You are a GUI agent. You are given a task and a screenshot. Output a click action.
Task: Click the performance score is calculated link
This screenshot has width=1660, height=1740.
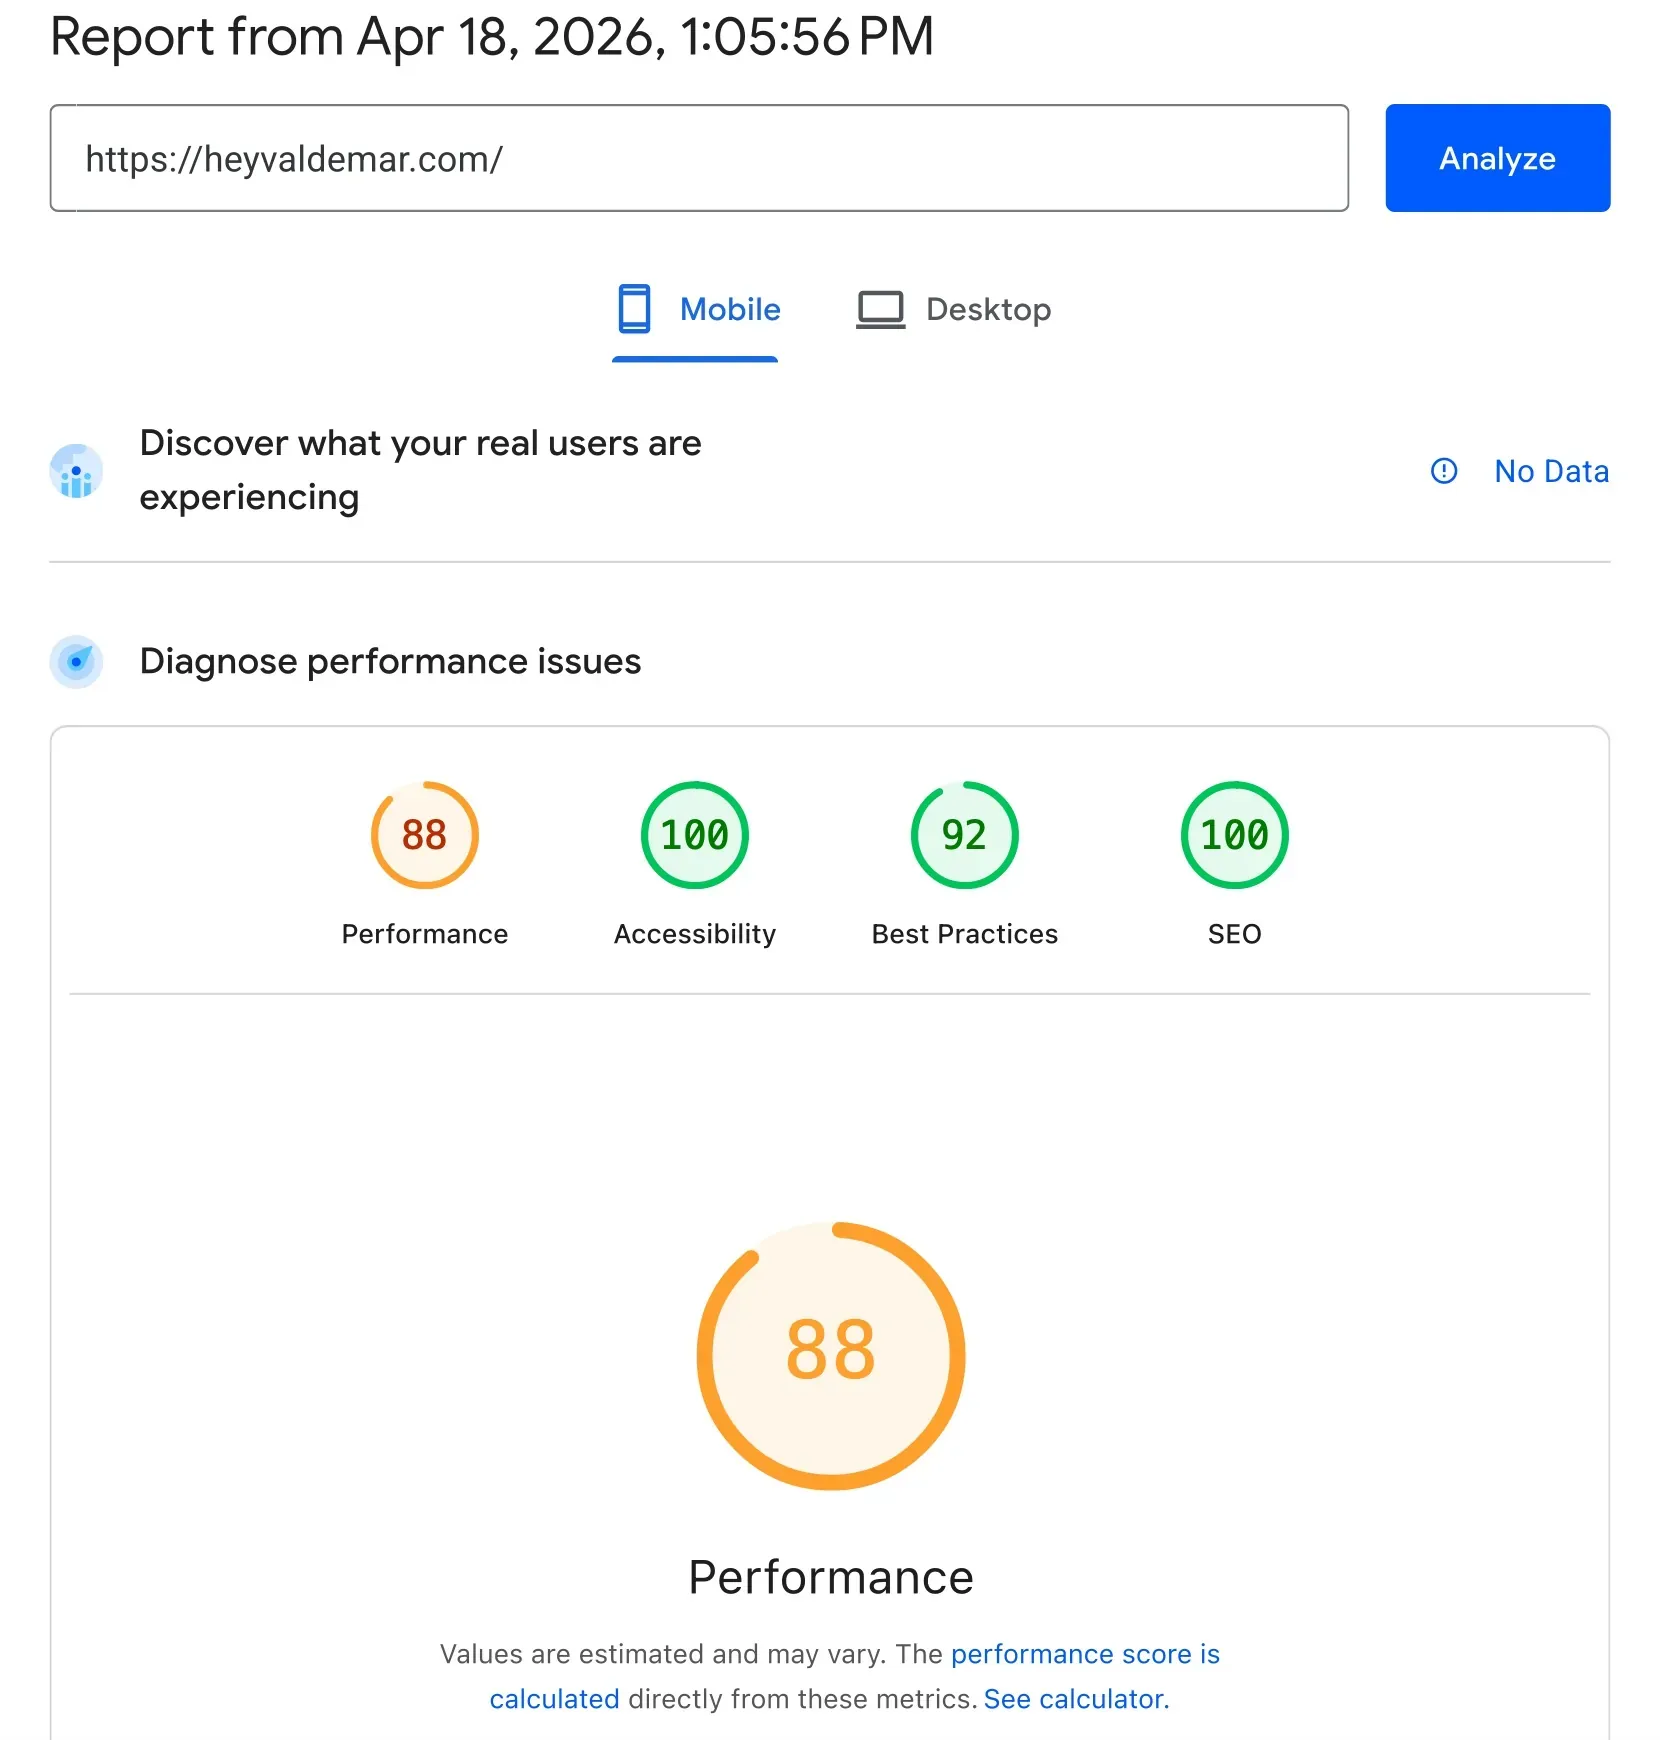(x=1085, y=1654)
